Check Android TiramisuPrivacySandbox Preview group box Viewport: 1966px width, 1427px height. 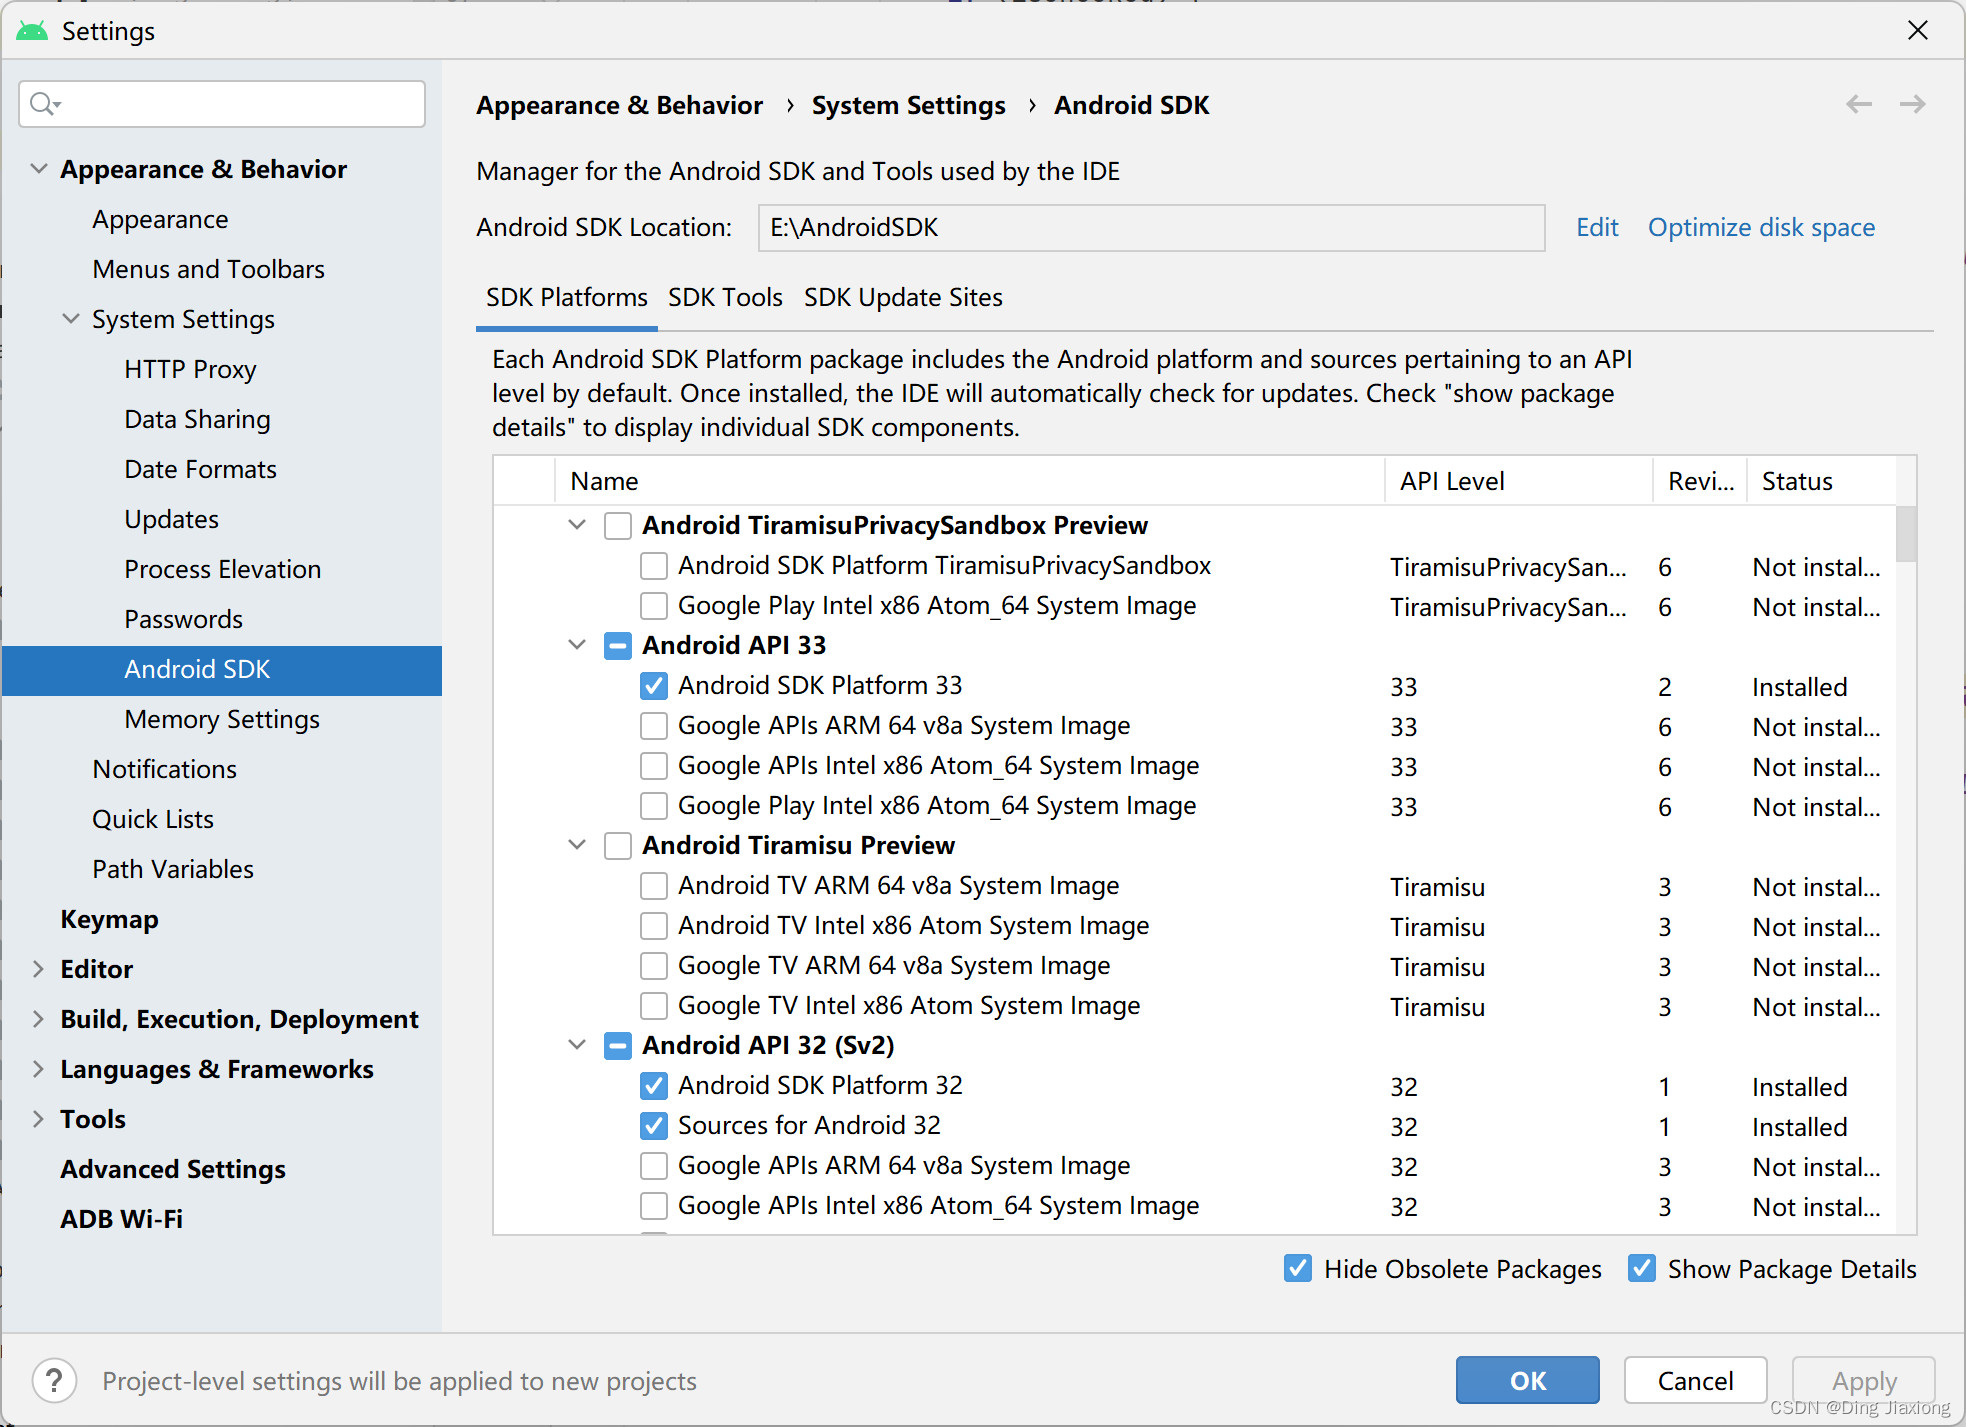click(618, 526)
